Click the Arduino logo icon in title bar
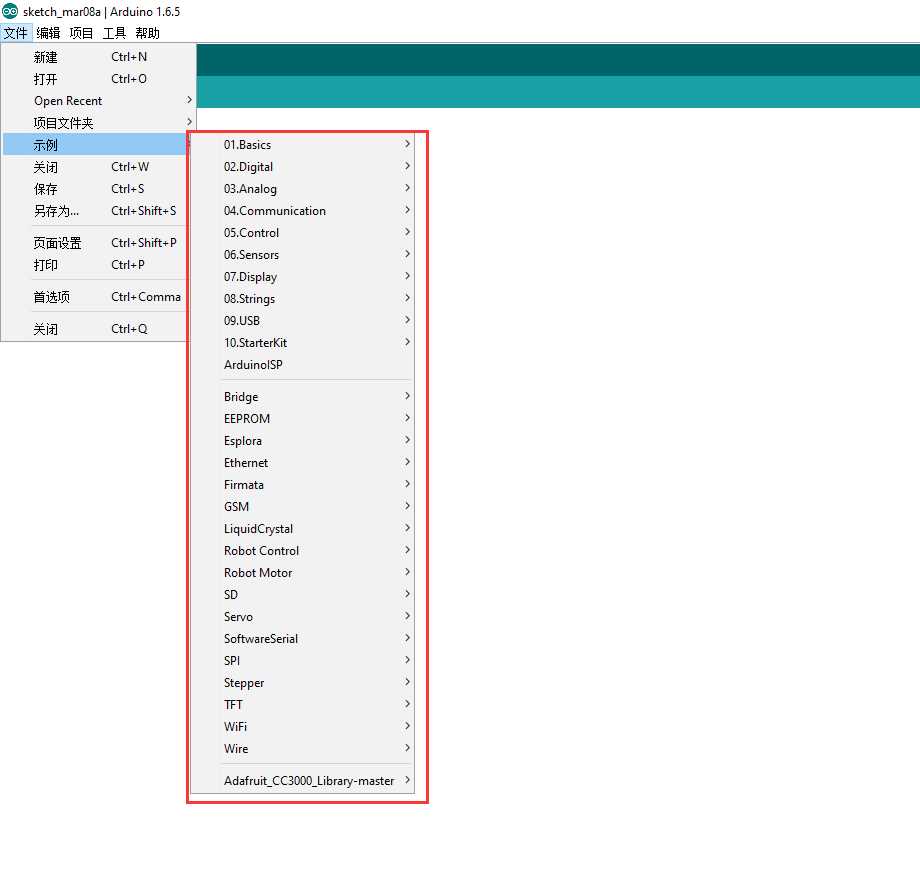 pos(10,11)
